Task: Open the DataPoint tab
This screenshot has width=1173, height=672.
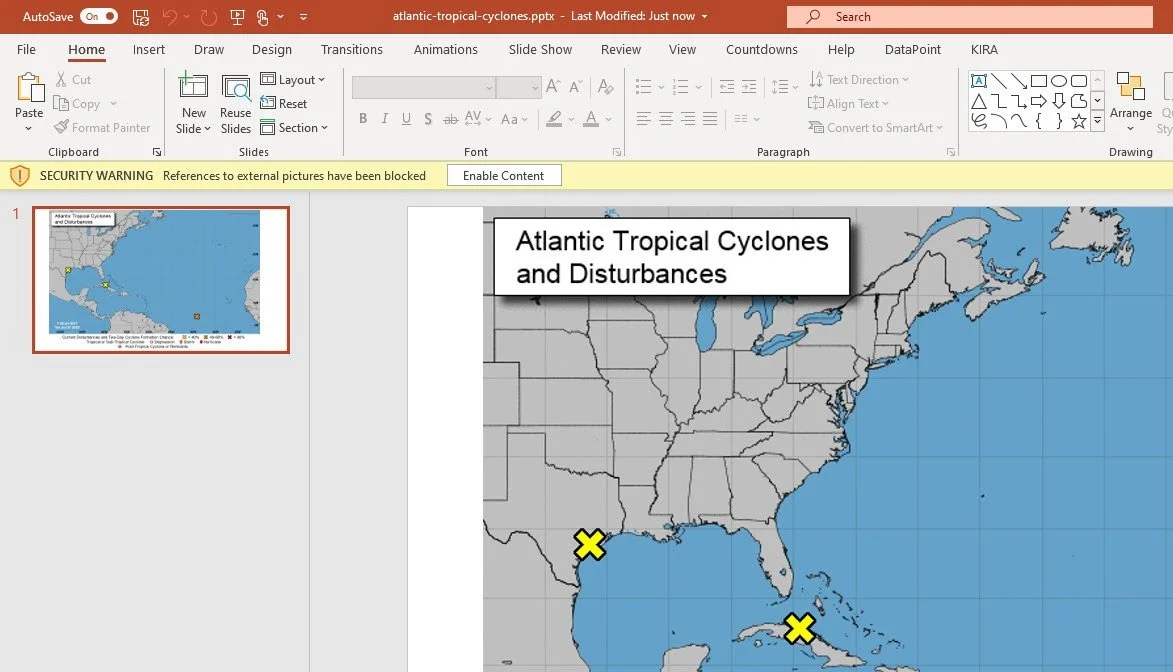Action: [913, 49]
